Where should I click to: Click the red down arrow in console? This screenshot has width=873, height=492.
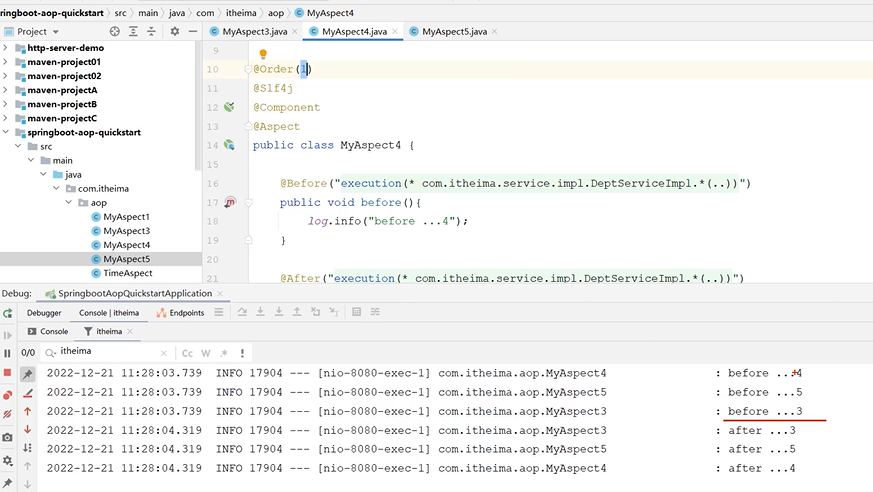pos(27,429)
